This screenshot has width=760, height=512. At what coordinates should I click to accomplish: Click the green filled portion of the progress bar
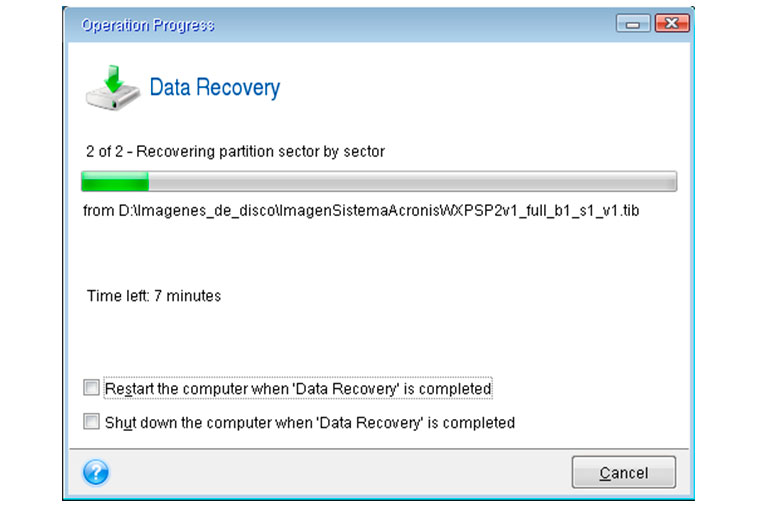tap(115, 181)
